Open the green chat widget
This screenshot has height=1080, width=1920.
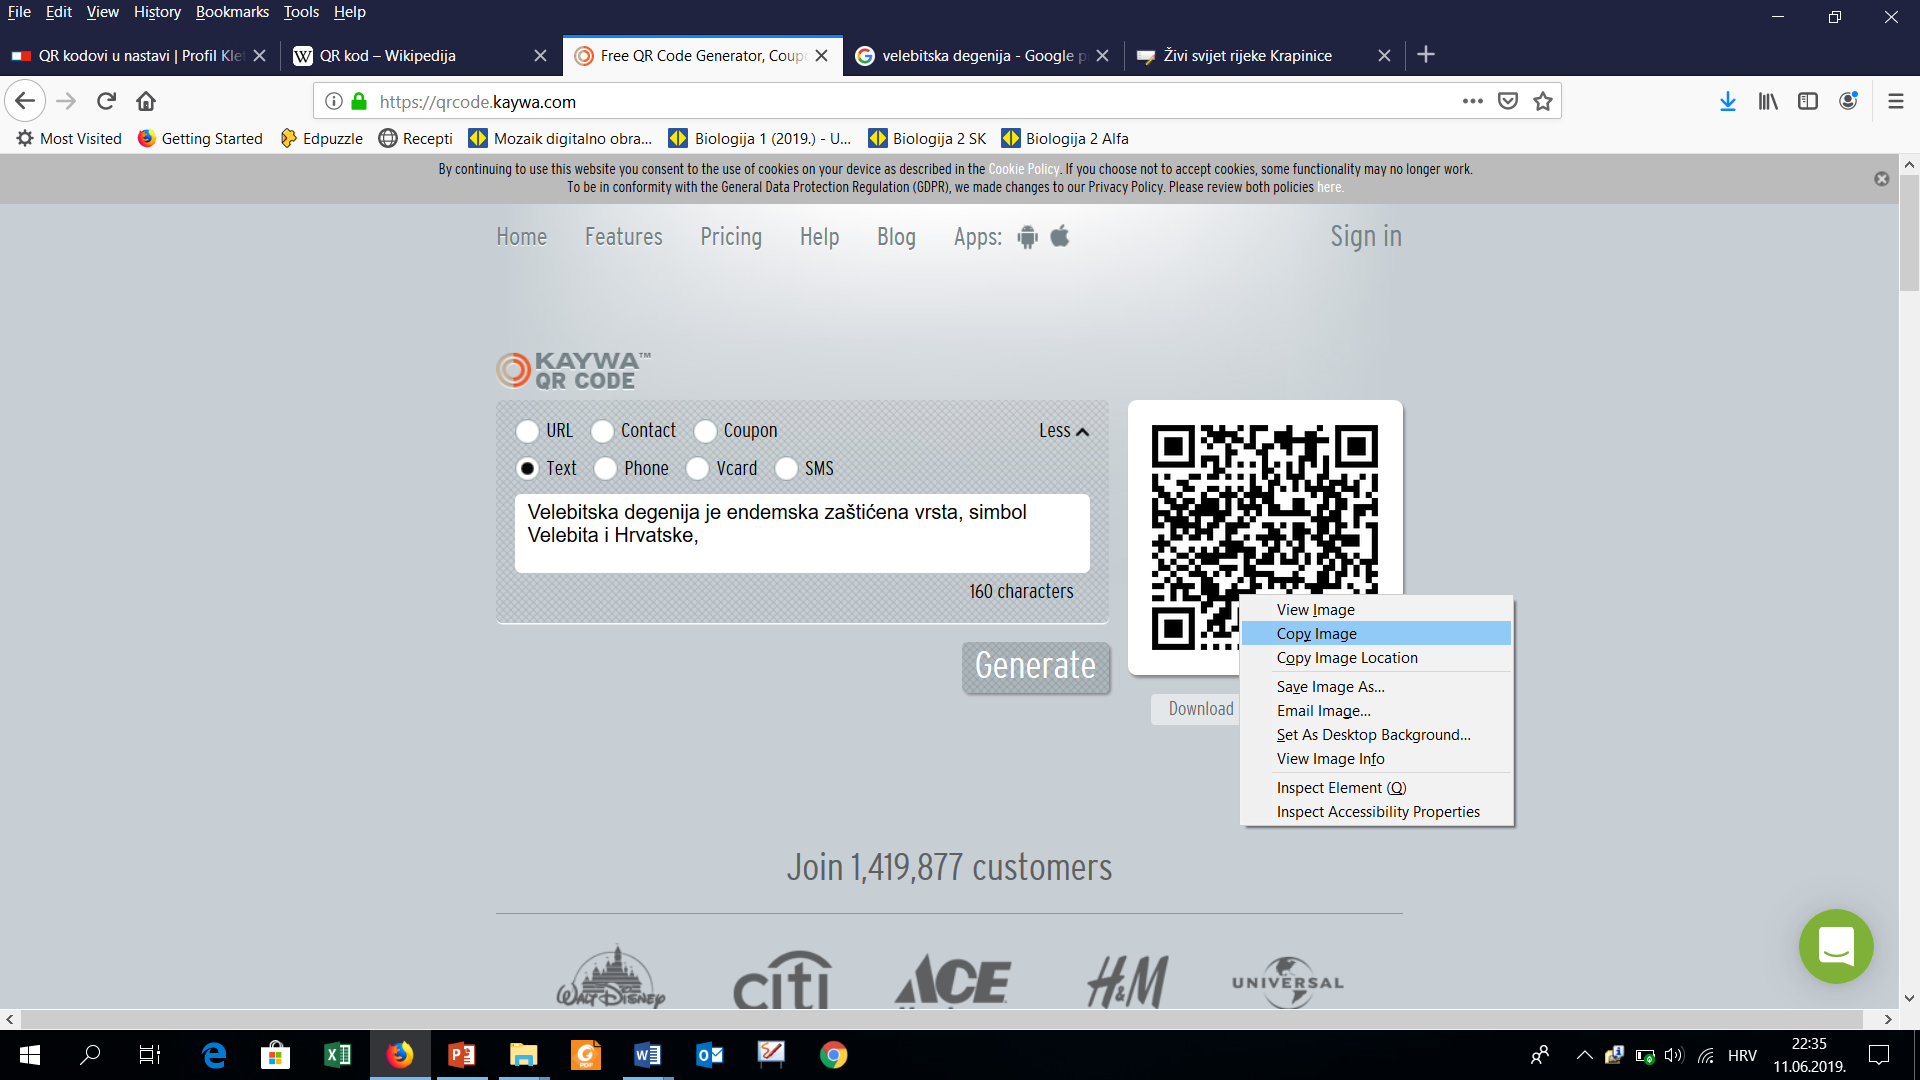coord(1836,946)
